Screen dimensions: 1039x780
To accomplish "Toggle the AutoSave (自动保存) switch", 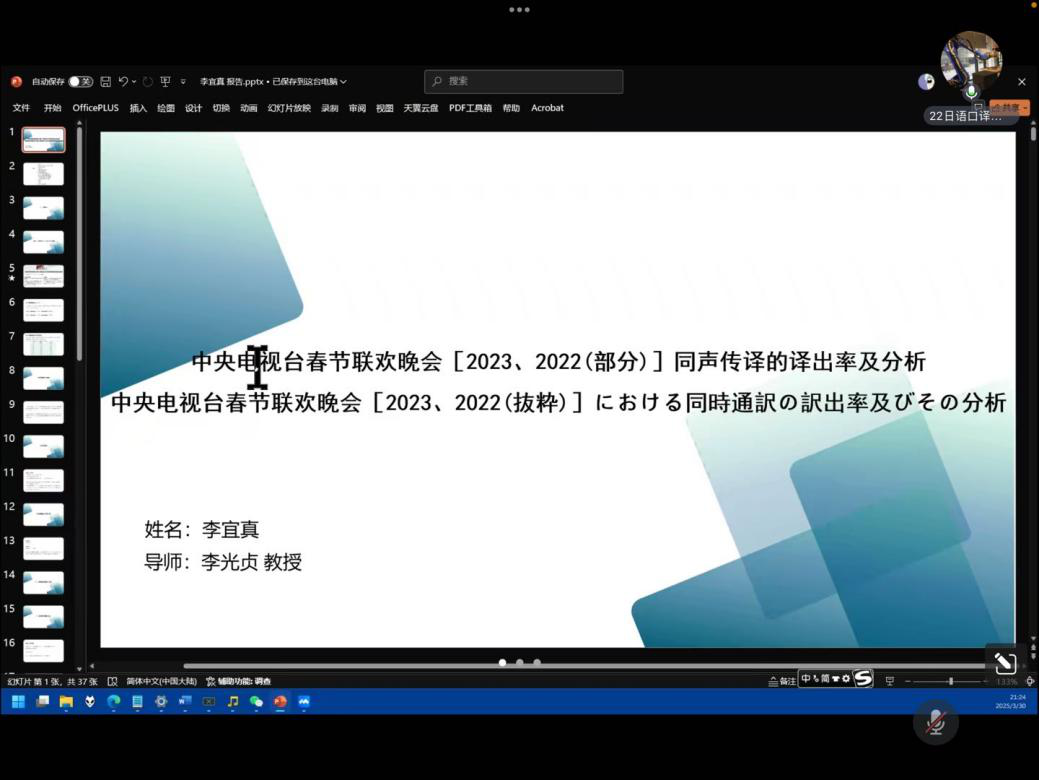I will [81, 82].
